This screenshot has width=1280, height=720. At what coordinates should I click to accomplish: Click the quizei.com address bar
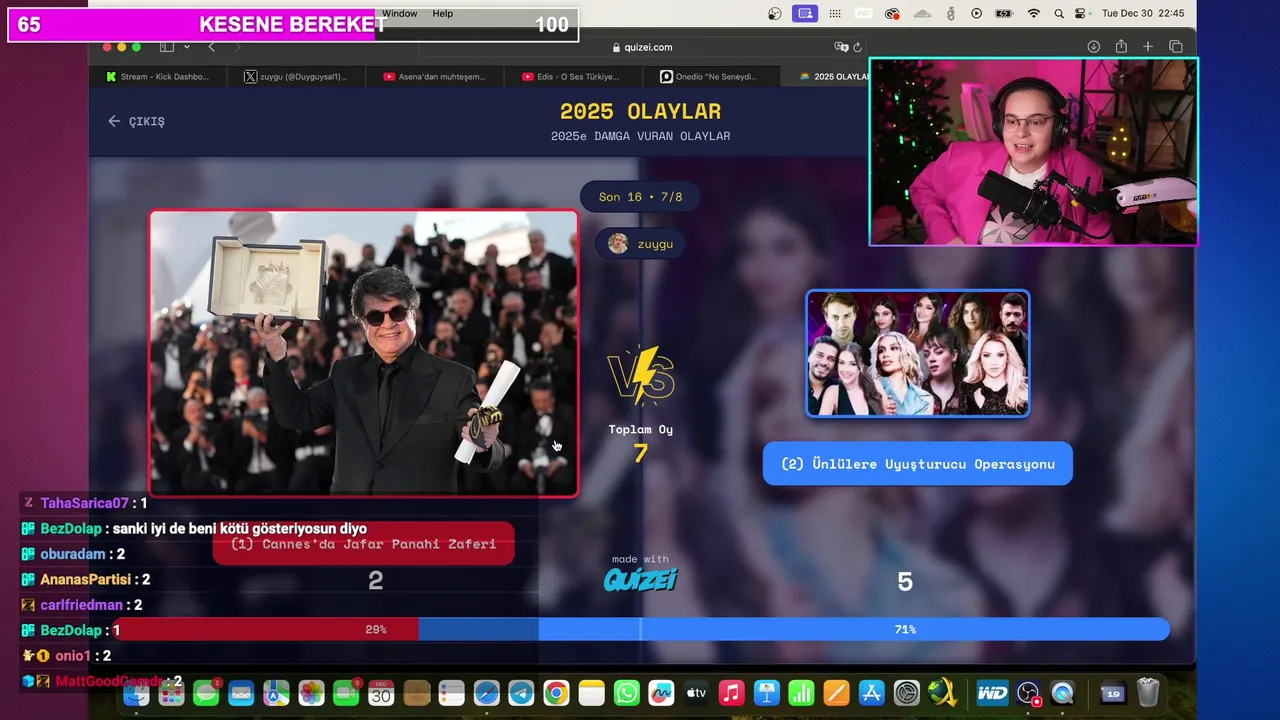tap(641, 47)
